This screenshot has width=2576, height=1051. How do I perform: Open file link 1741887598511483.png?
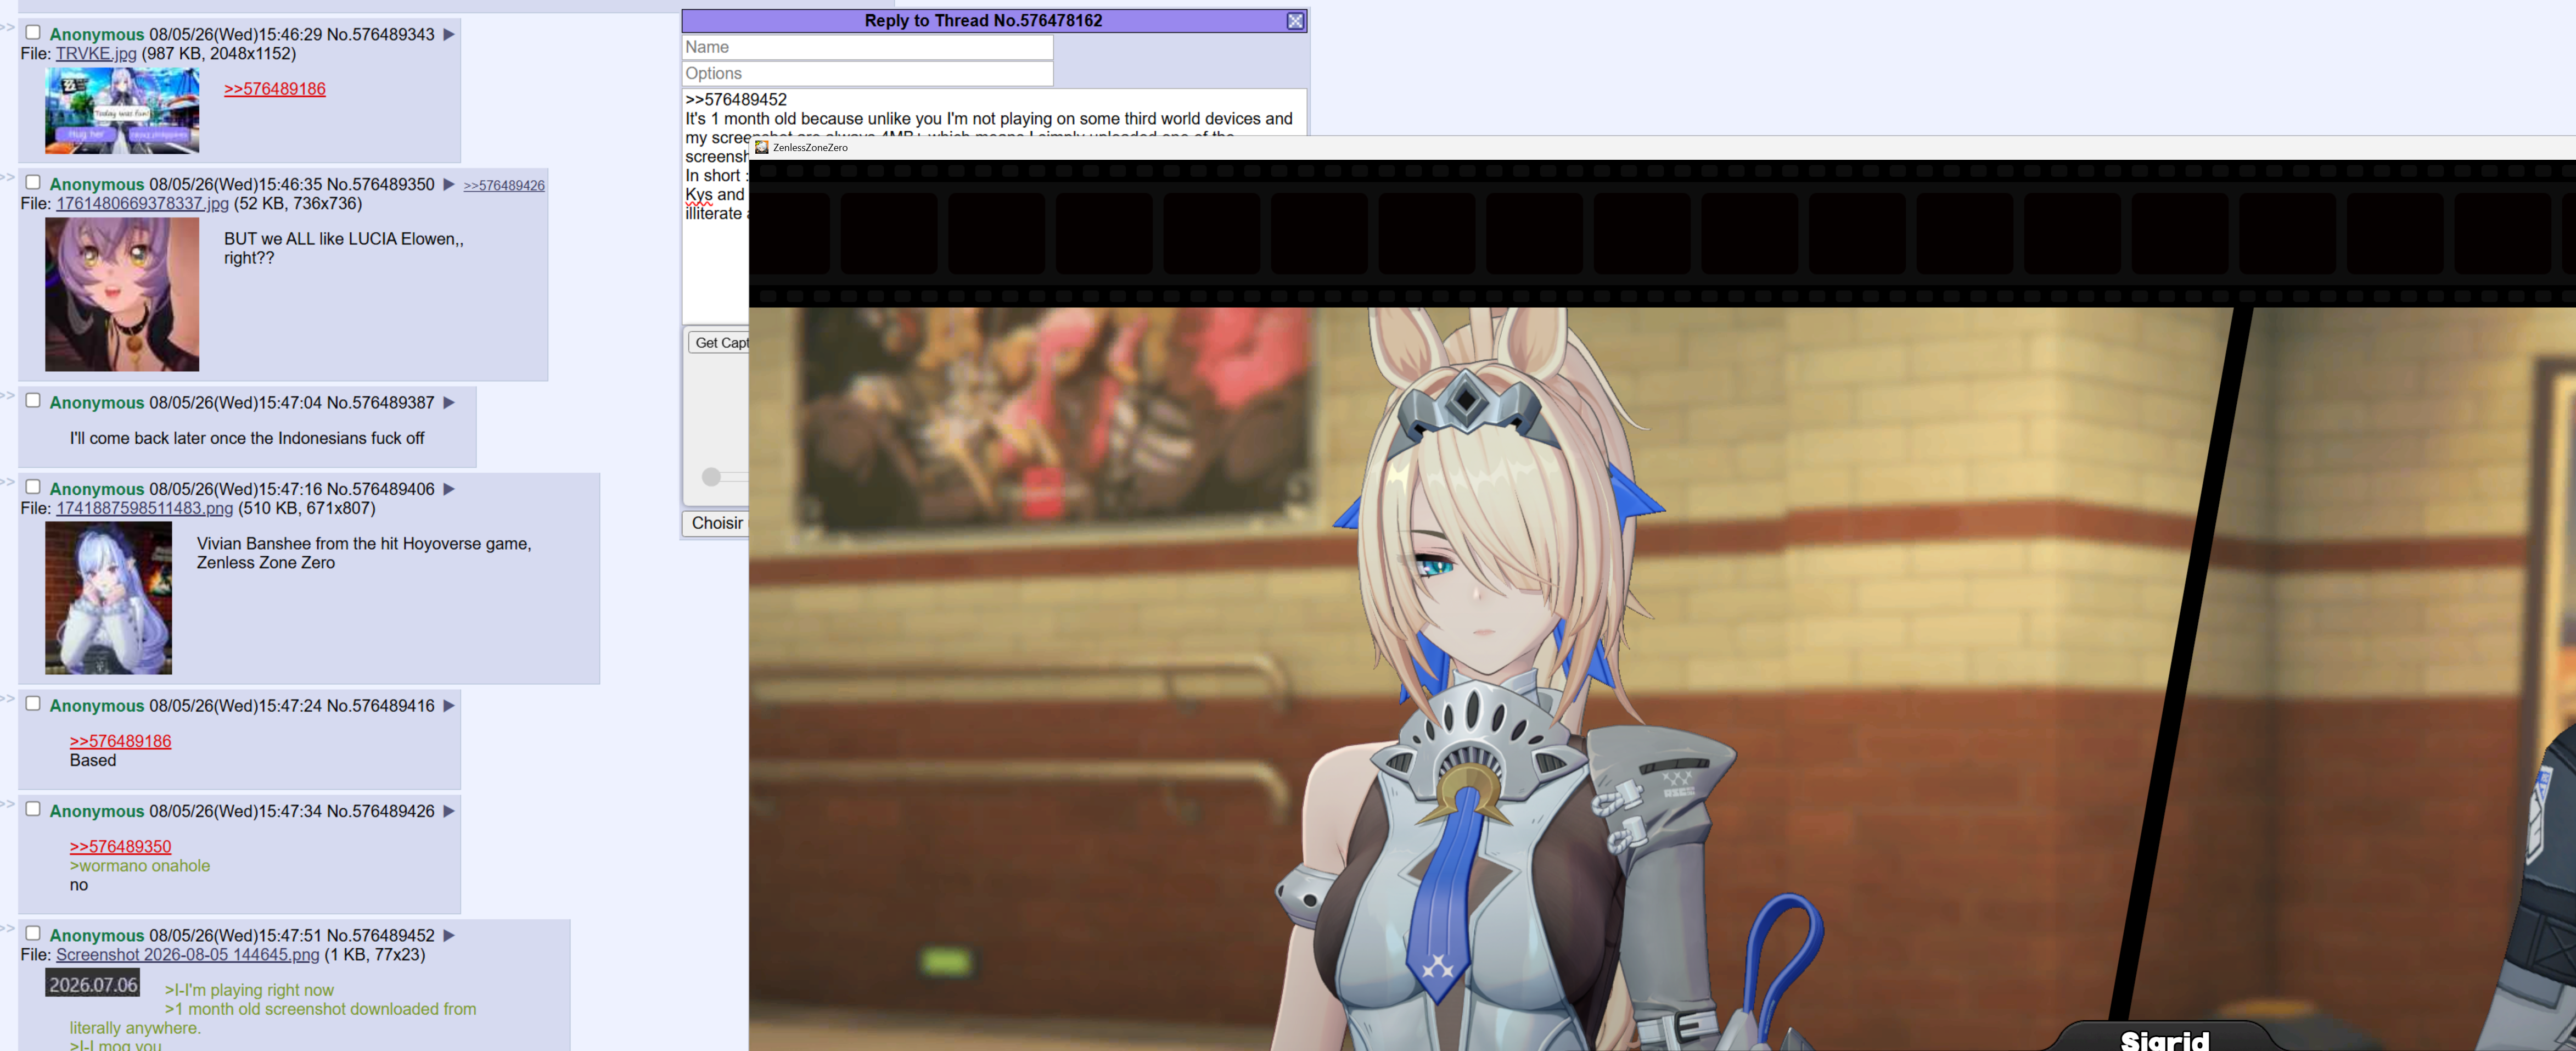click(x=144, y=508)
